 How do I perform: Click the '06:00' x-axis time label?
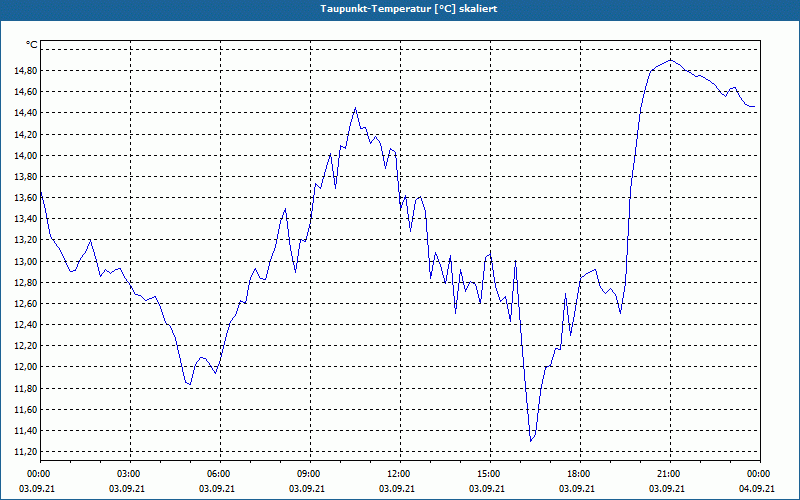(220, 473)
